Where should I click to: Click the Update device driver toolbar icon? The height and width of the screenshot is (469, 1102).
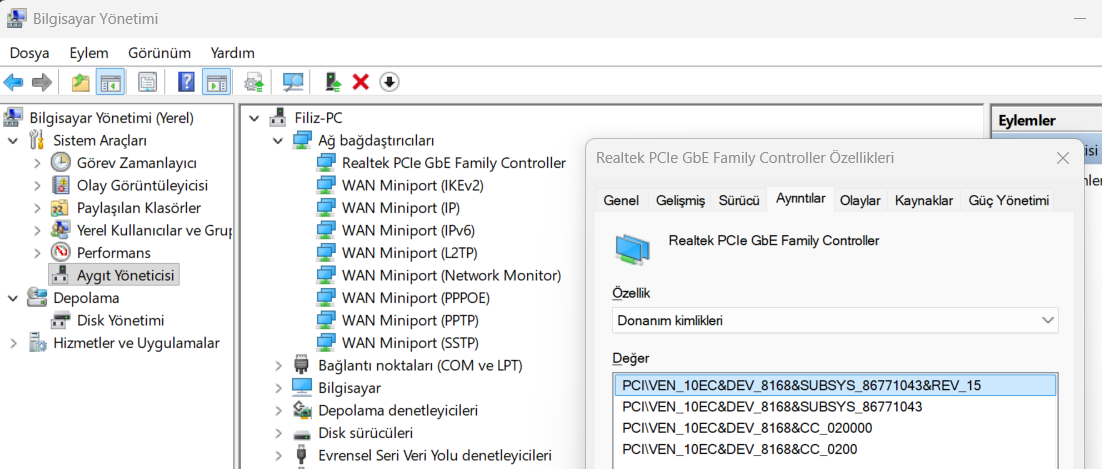[x=333, y=82]
